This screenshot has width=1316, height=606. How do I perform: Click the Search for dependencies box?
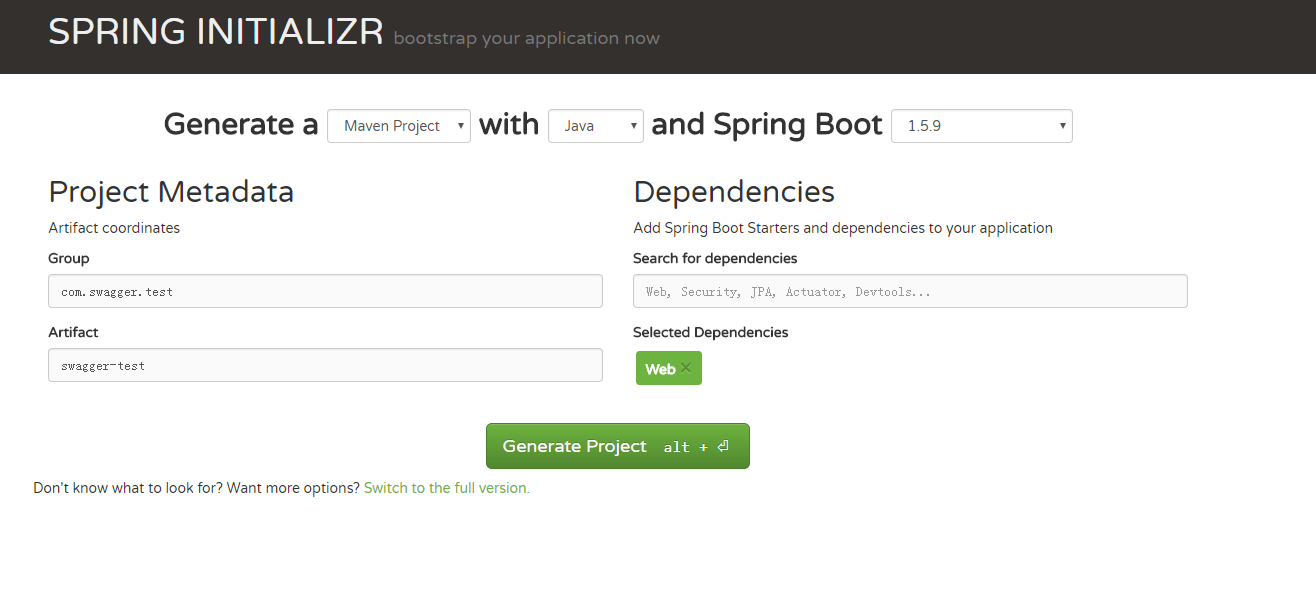point(910,291)
